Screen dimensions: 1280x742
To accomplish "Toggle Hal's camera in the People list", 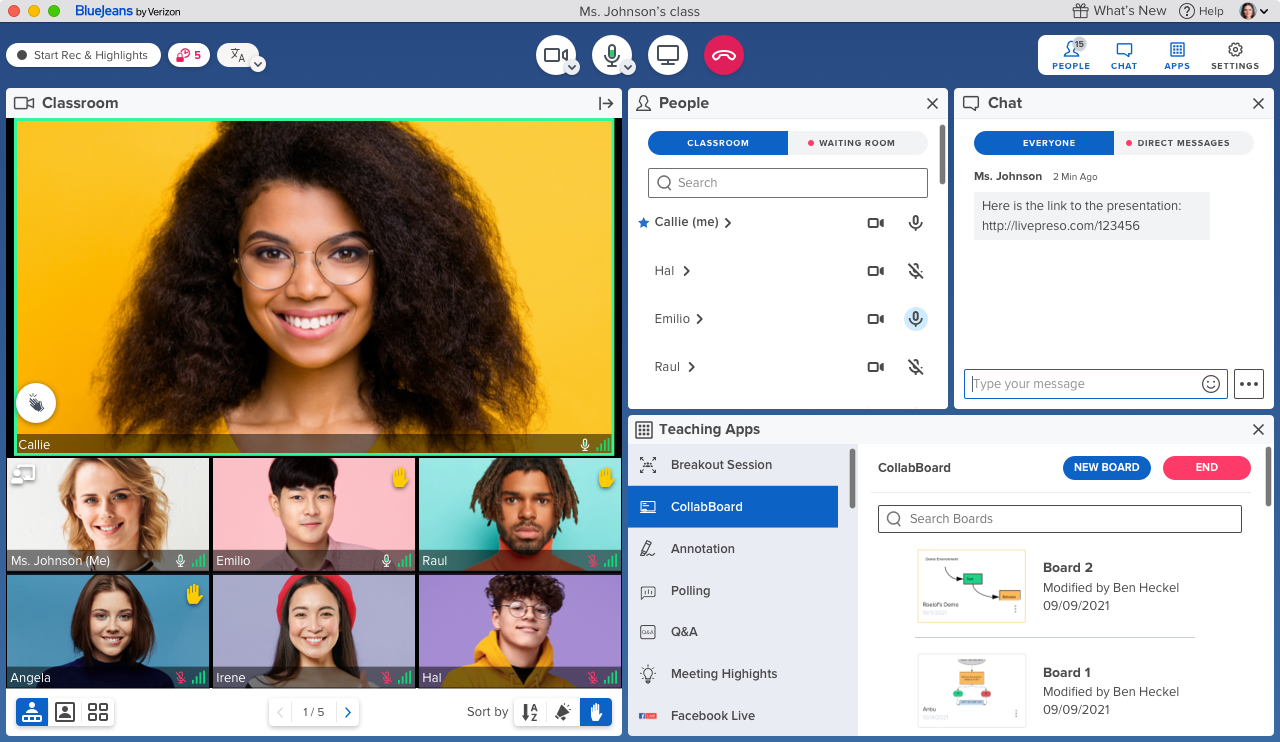I will [x=875, y=270].
